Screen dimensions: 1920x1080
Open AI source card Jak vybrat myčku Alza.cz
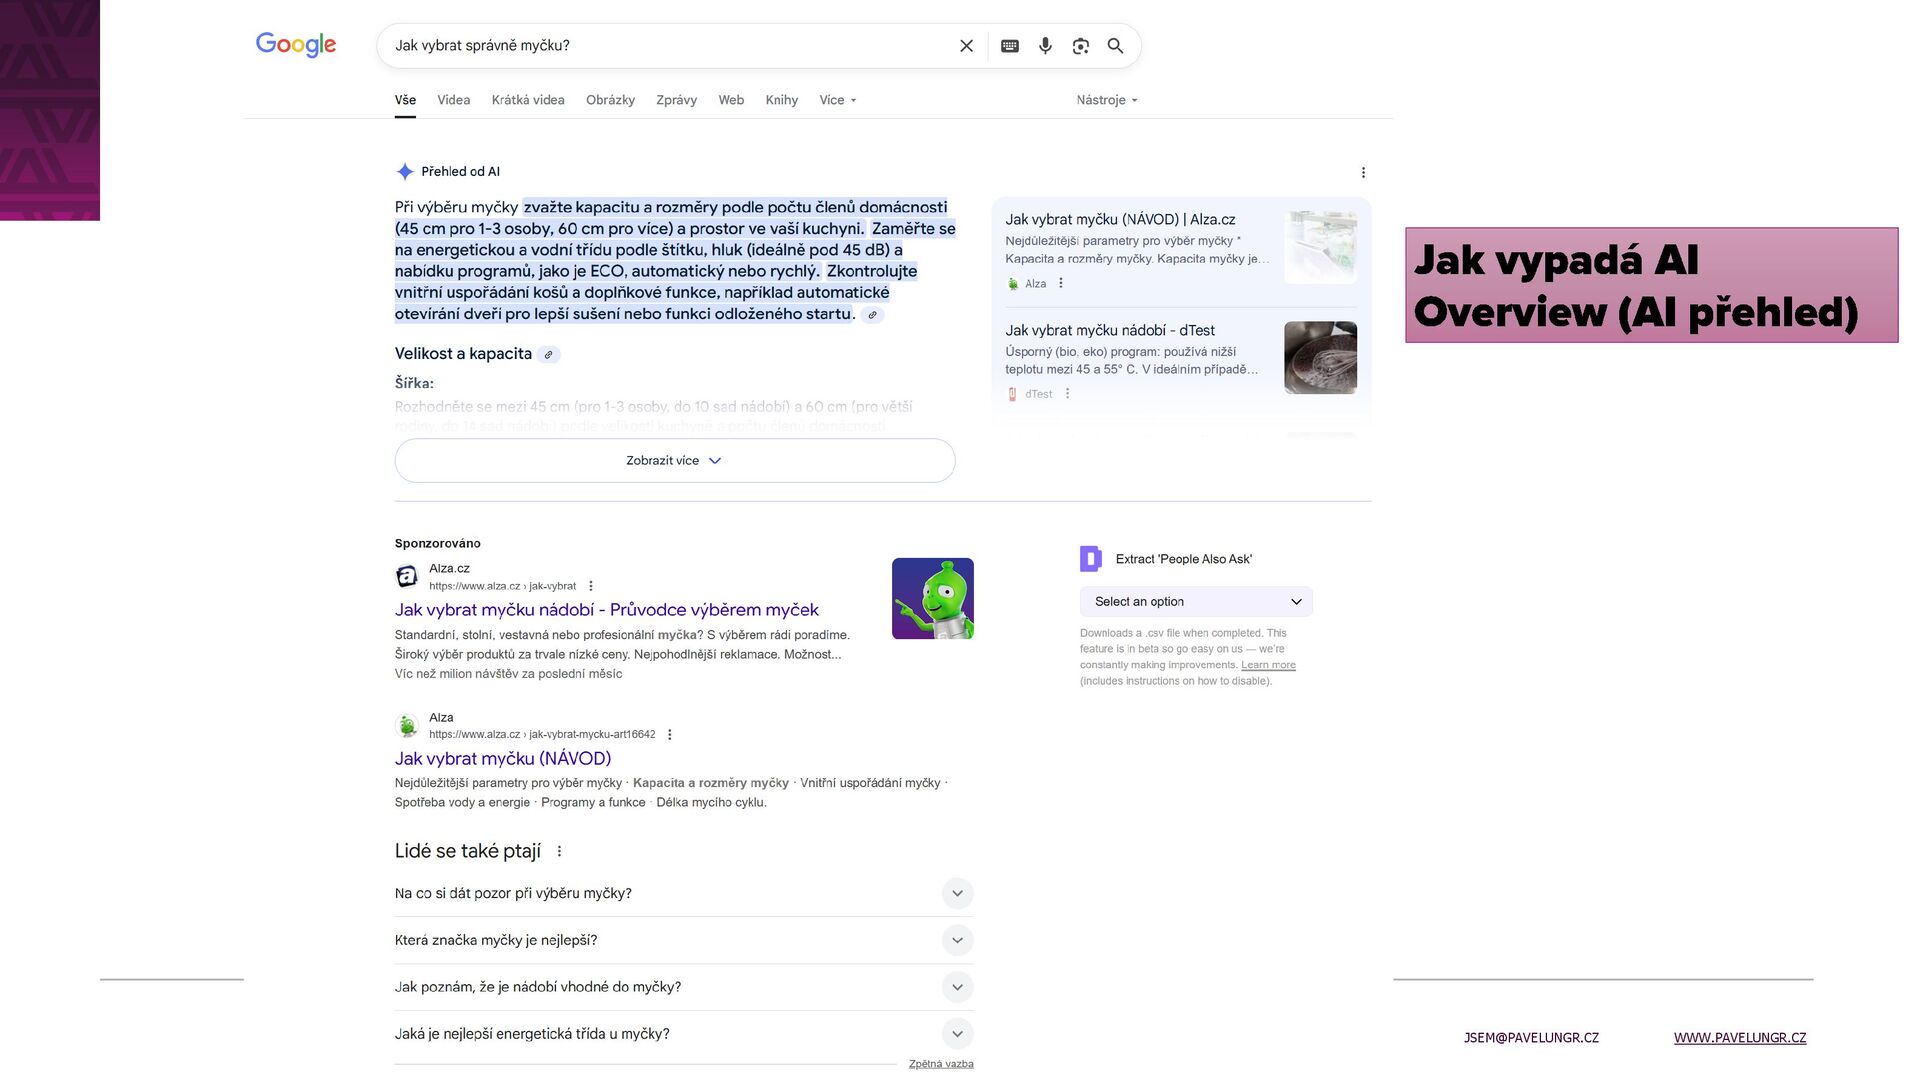pyautogui.click(x=1120, y=220)
